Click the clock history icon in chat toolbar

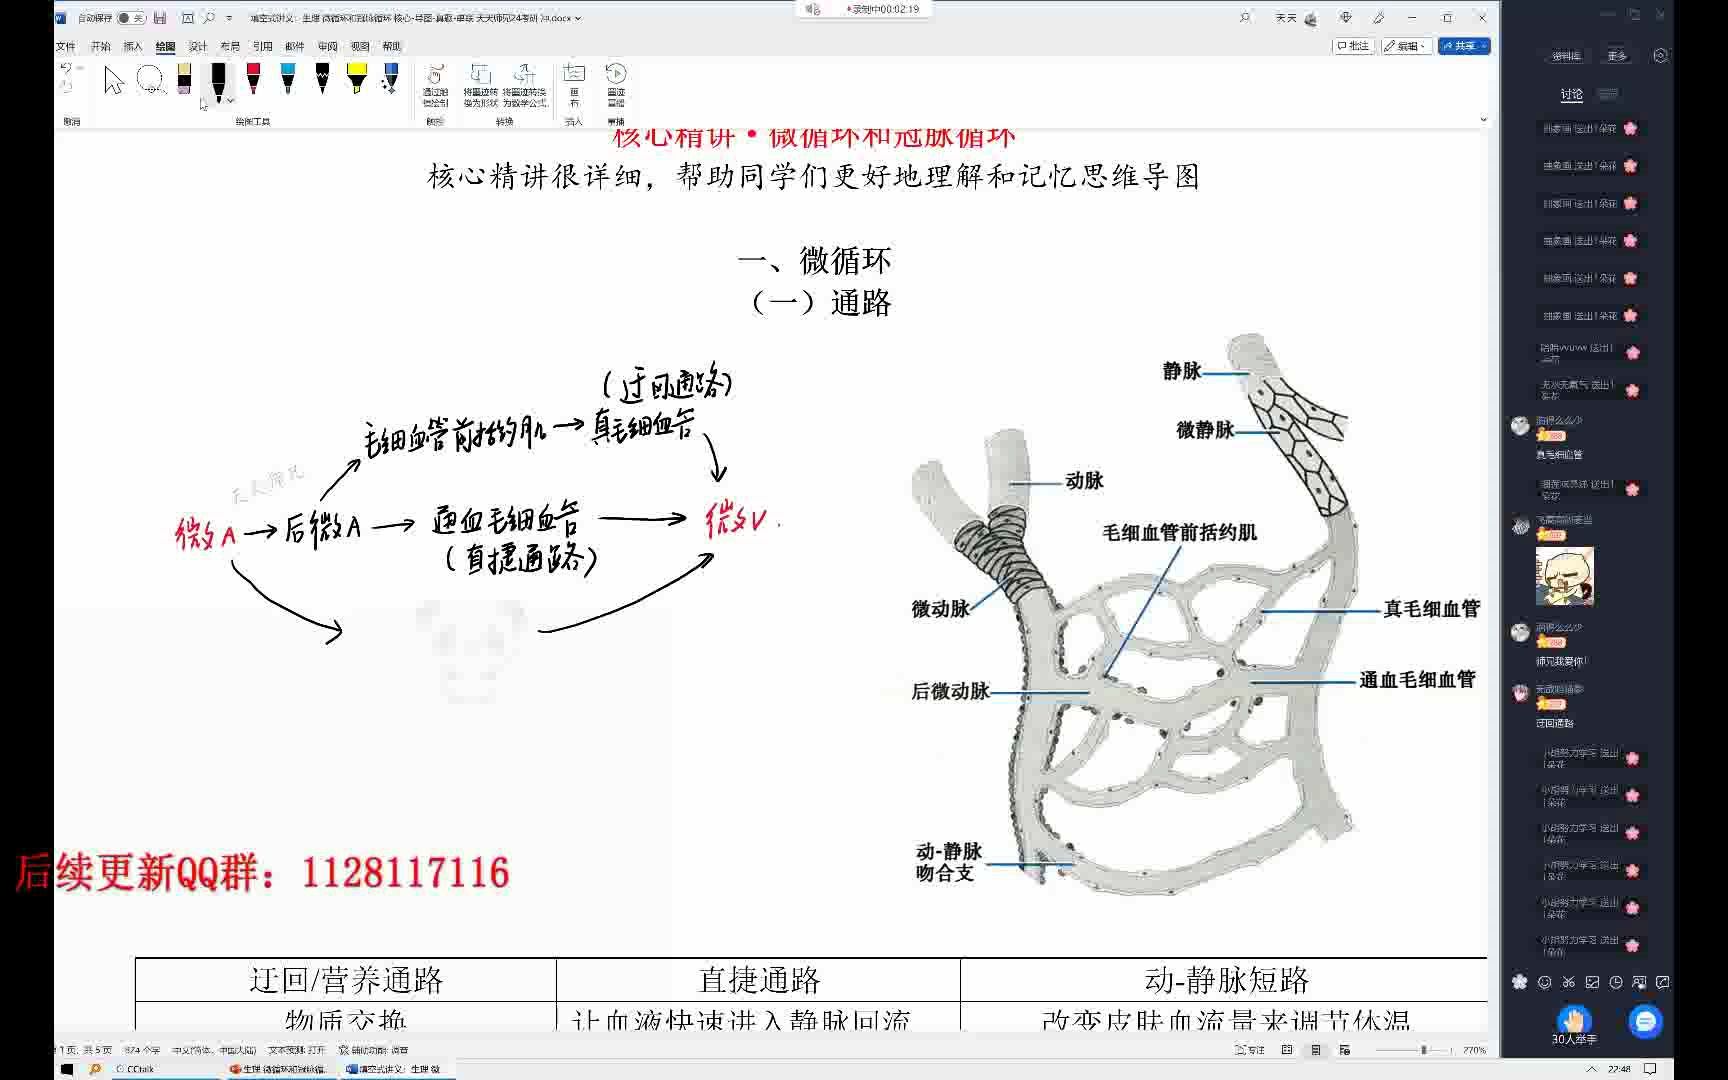1616,982
